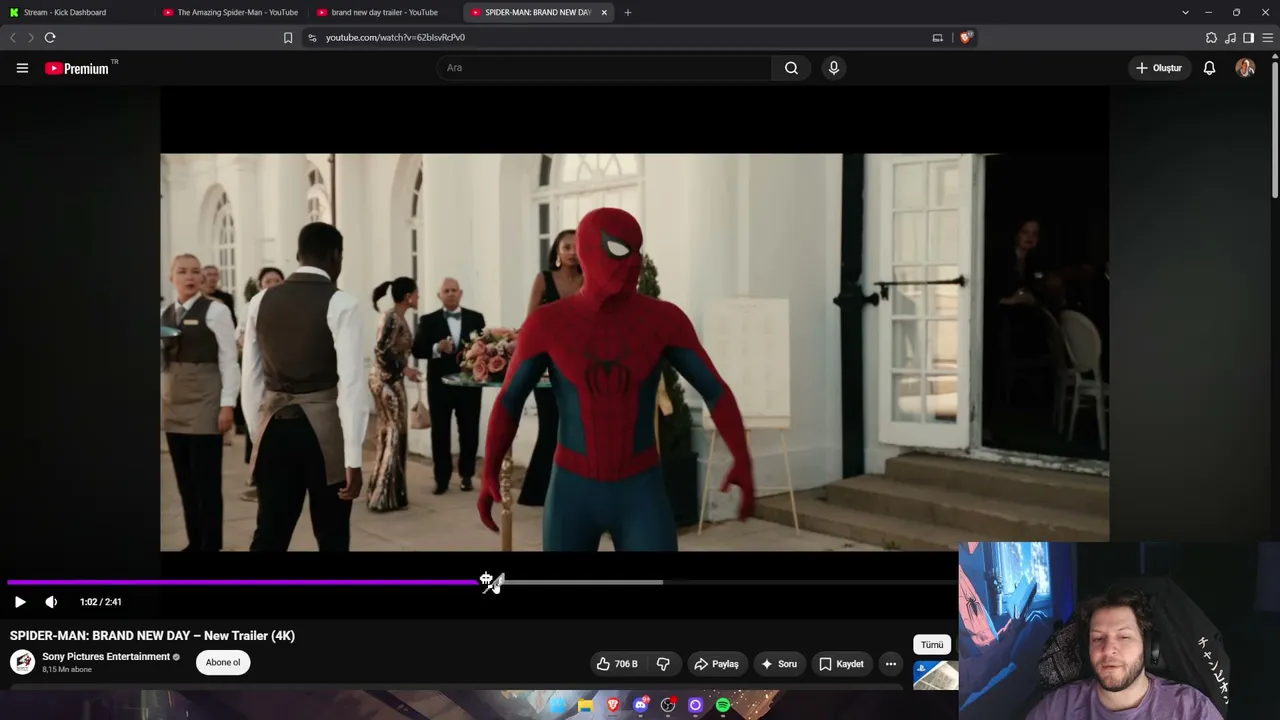Viewport: 1280px width, 720px height.
Task: Start voice search with the microphone
Action: [834, 68]
